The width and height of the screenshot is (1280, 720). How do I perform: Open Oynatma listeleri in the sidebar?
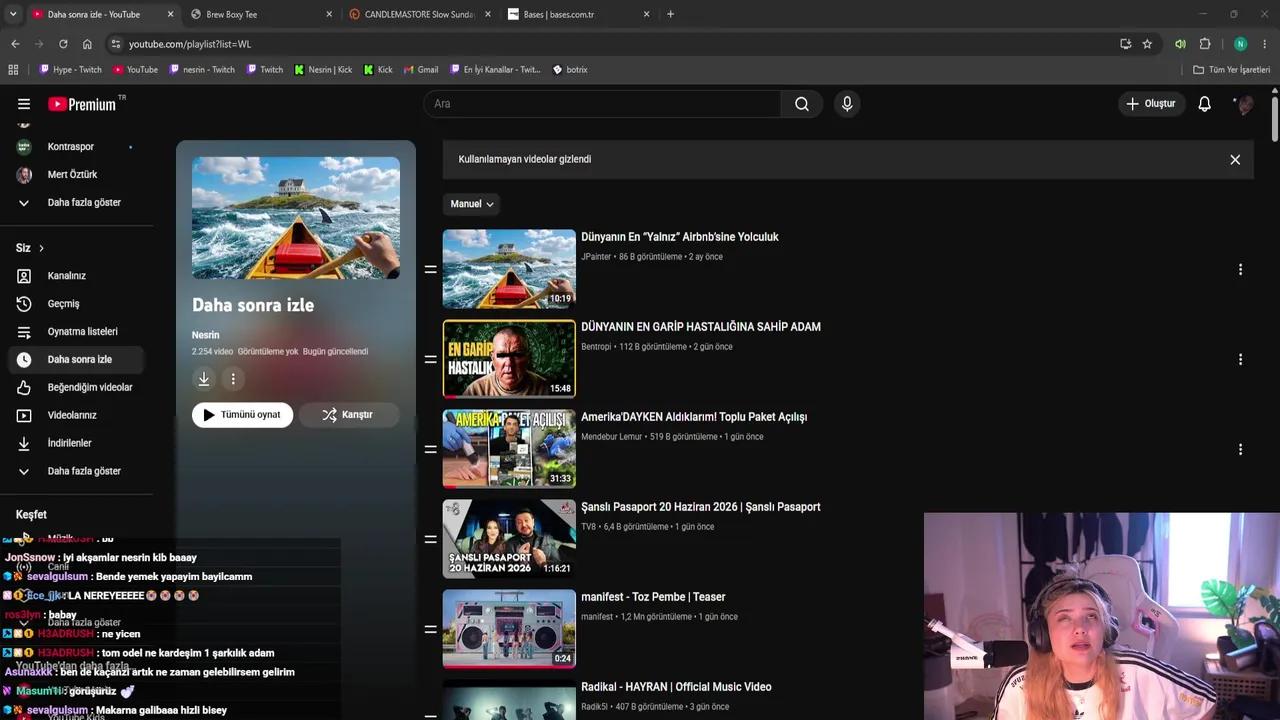(75, 332)
